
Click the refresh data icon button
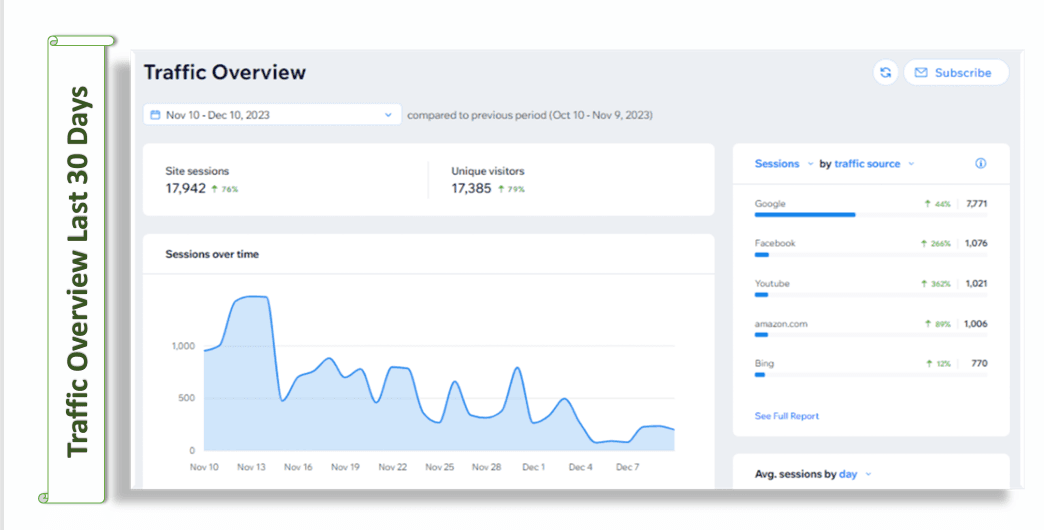pyautogui.click(x=886, y=73)
